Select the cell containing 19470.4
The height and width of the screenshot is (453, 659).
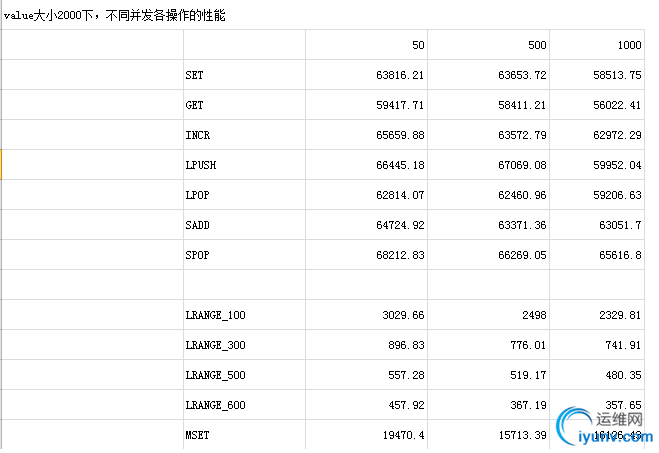pyautogui.click(x=366, y=435)
